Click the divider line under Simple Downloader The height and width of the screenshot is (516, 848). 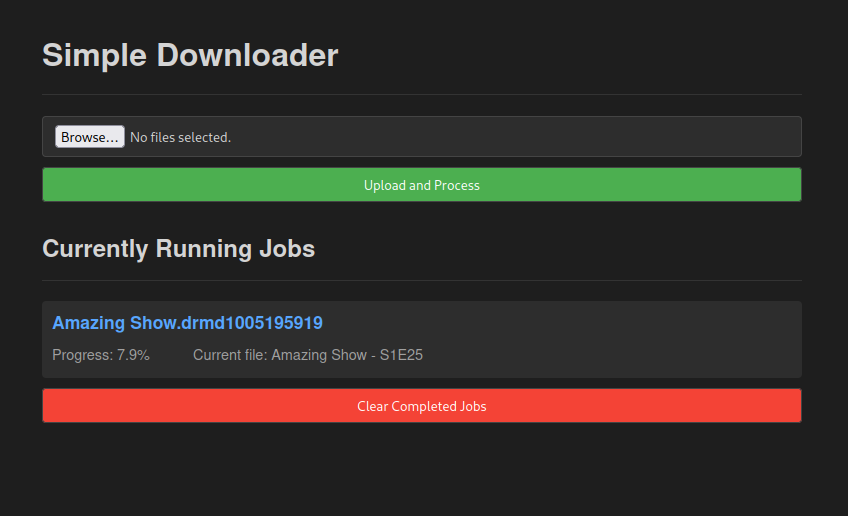tap(422, 94)
